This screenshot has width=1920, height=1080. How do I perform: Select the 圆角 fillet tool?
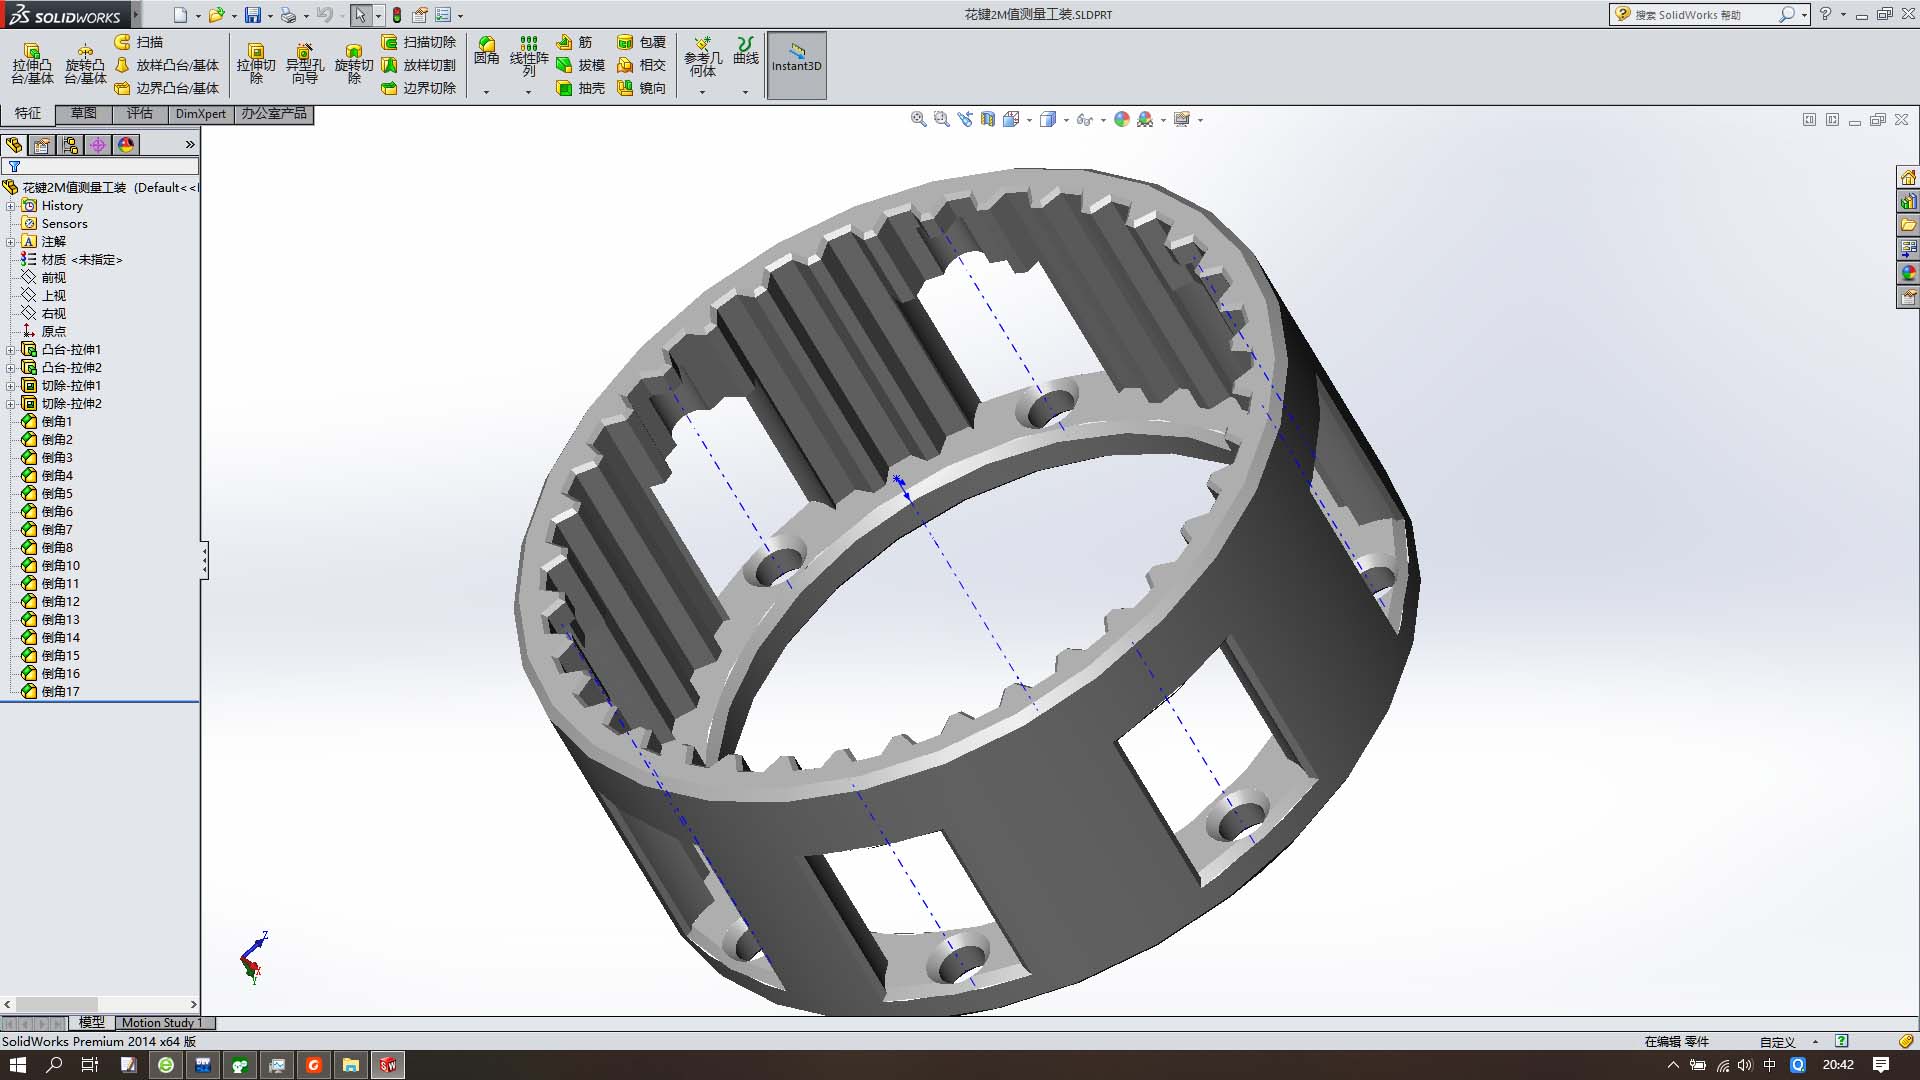pyautogui.click(x=487, y=51)
